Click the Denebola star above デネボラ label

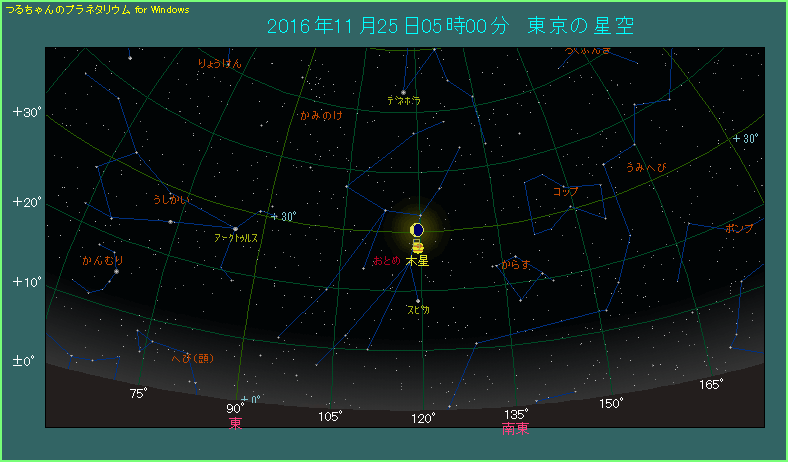coord(403,92)
